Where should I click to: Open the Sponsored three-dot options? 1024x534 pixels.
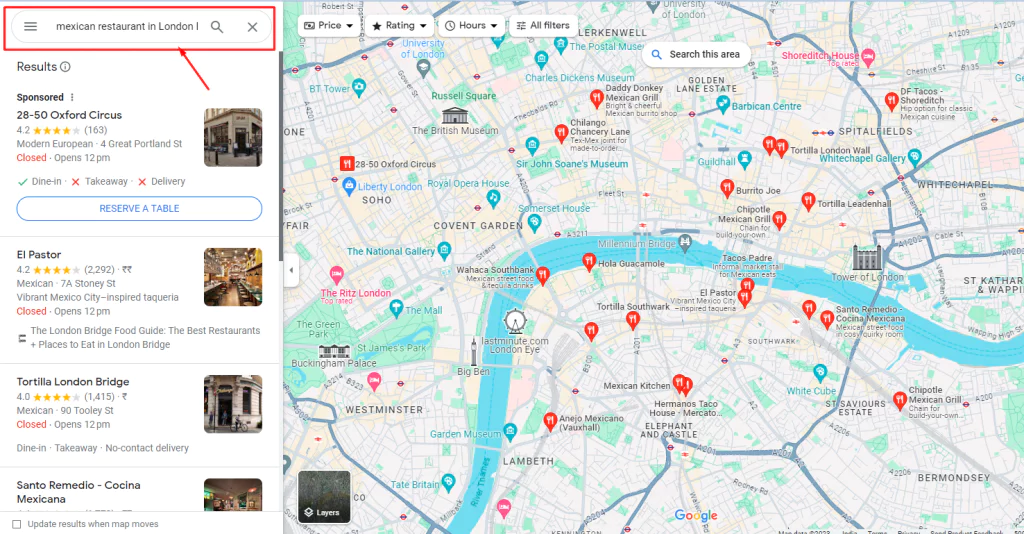tap(72, 97)
